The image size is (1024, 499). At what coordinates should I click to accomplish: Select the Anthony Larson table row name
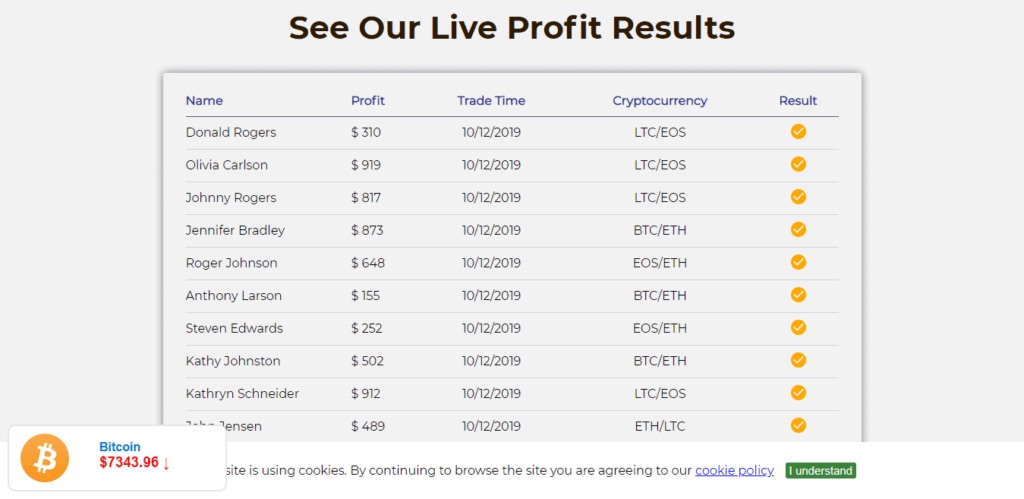[234, 296]
